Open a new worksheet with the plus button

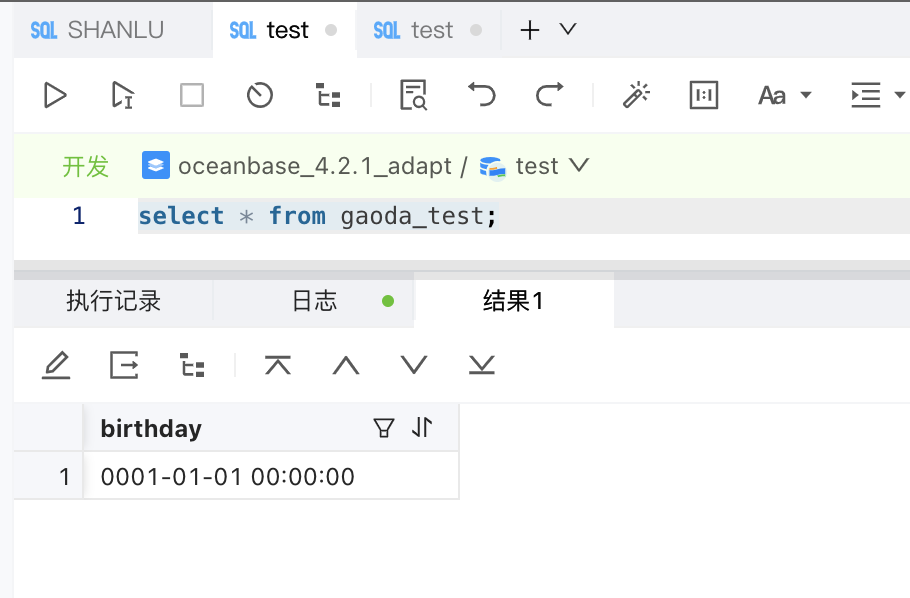529,30
